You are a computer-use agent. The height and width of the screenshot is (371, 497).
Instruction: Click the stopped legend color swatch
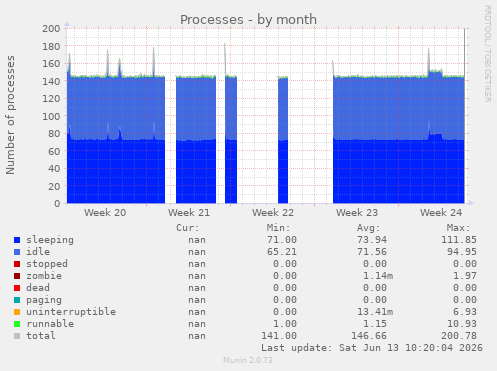pyautogui.click(x=17, y=264)
